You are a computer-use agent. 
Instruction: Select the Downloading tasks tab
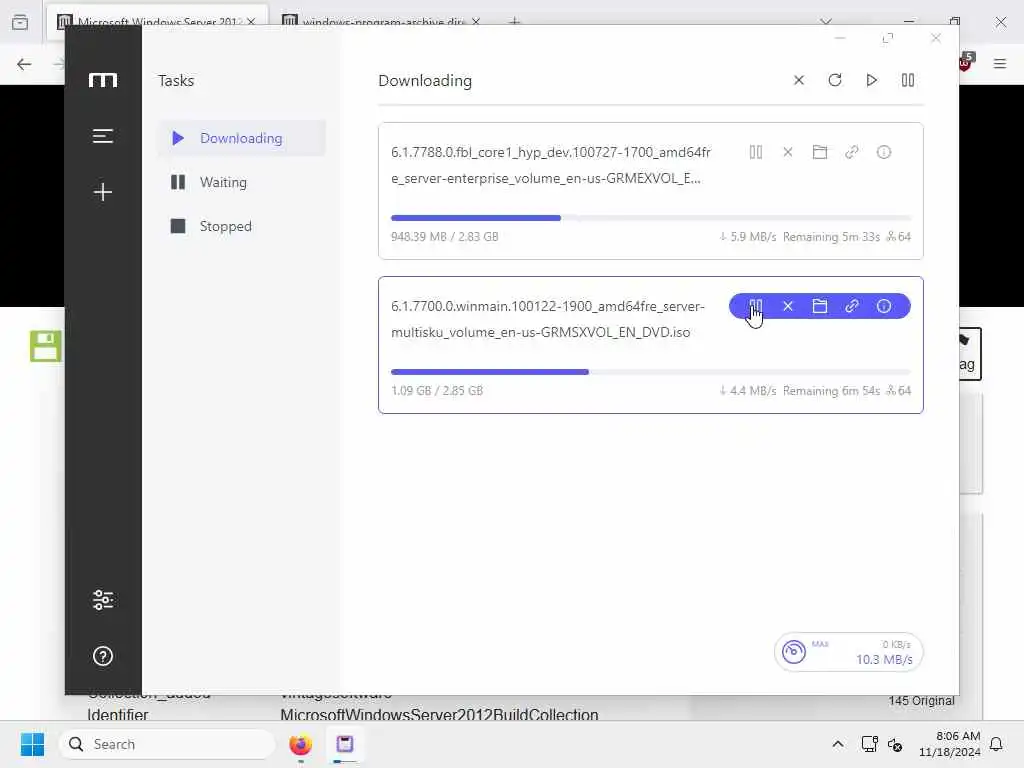242,138
